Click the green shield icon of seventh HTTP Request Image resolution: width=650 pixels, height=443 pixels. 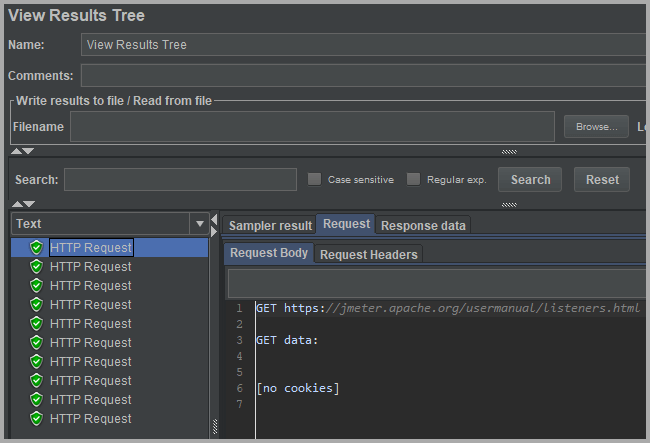pyautogui.click(x=37, y=362)
